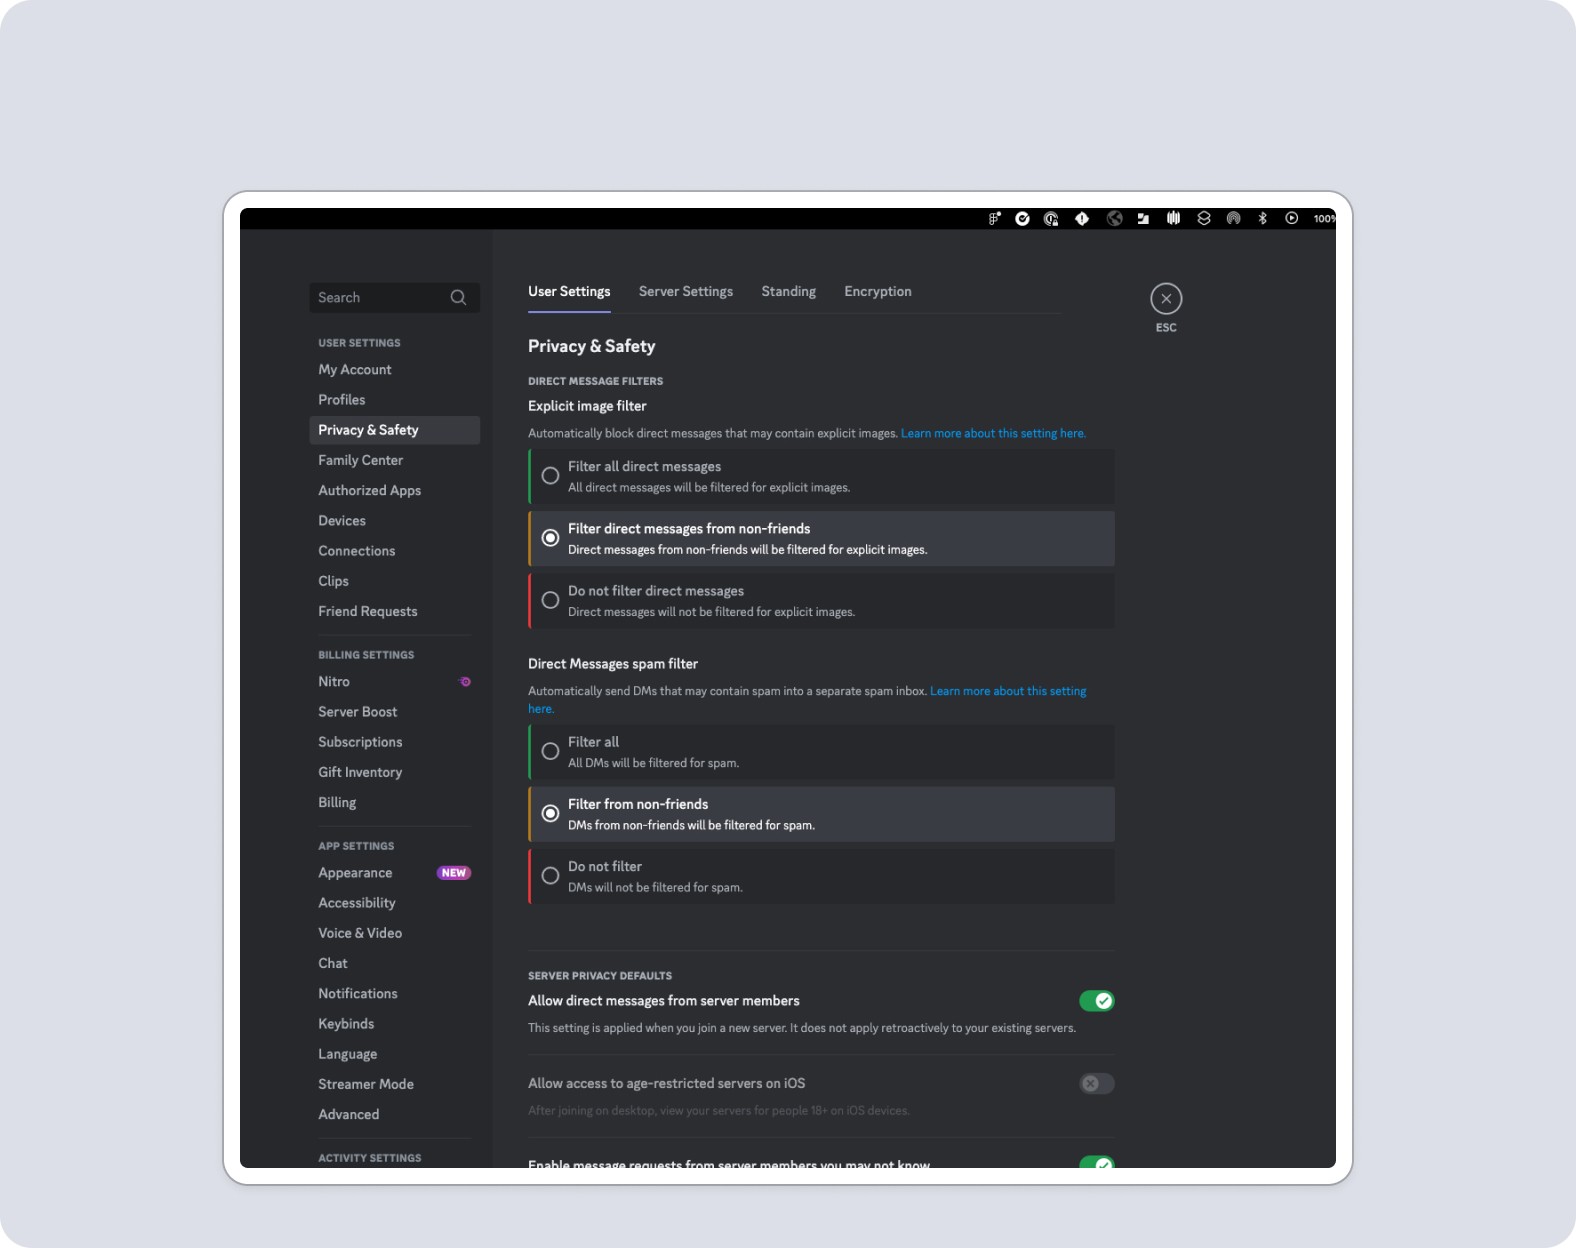
Task: Open Keybinds settings
Action: (x=394, y=1024)
